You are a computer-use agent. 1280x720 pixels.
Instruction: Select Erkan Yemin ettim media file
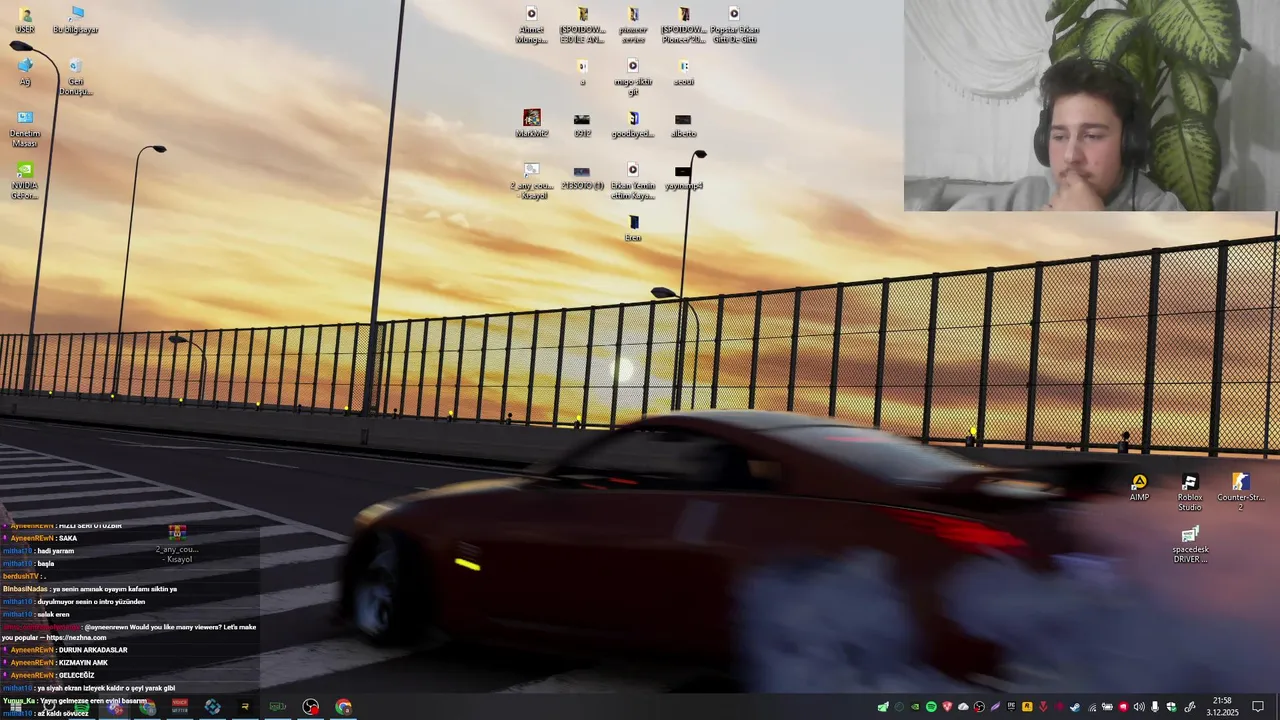click(633, 181)
